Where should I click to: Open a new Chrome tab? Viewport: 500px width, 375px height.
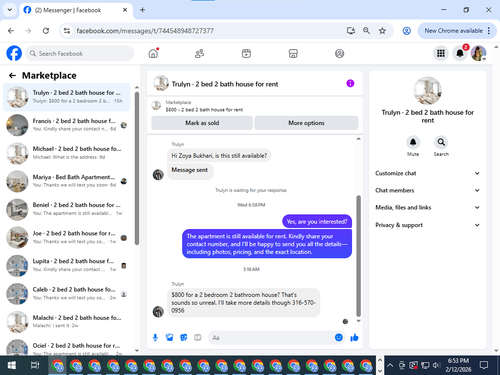coord(142,10)
